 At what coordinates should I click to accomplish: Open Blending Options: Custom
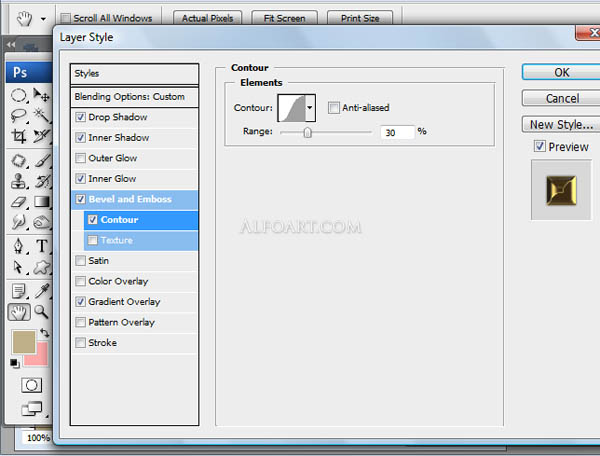(x=135, y=97)
